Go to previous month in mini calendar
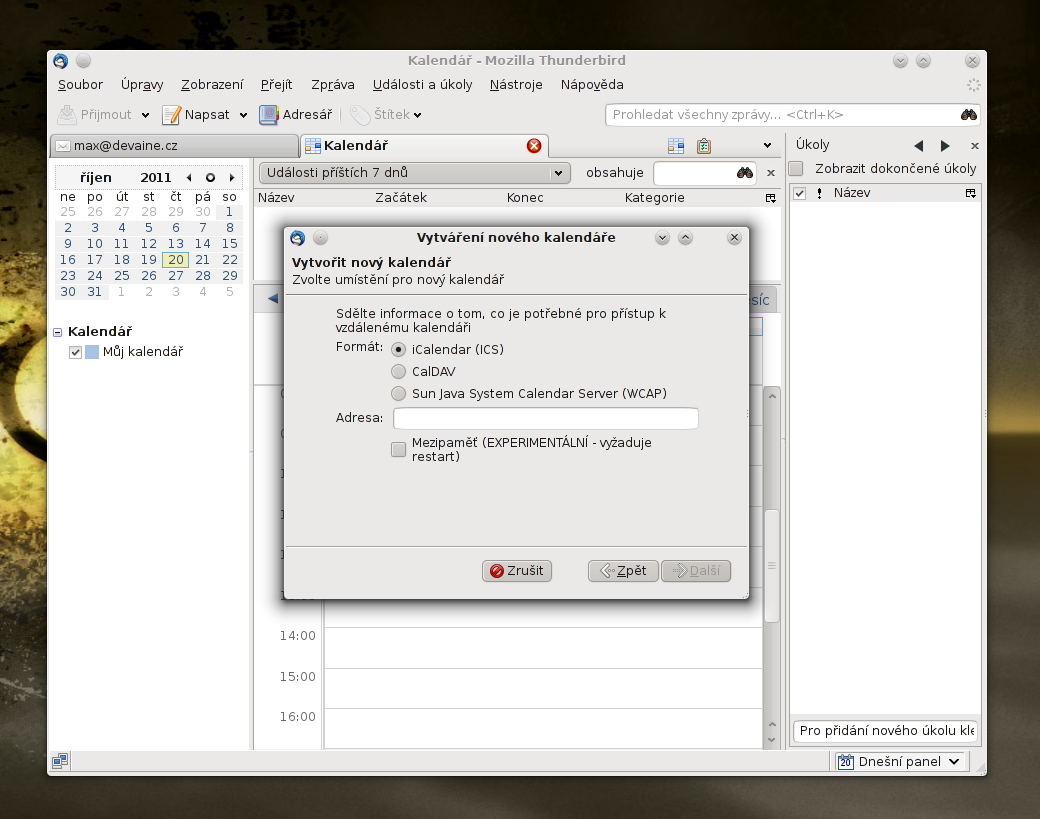Screen dimensions: 1040x819 click(x=189, y=178)
